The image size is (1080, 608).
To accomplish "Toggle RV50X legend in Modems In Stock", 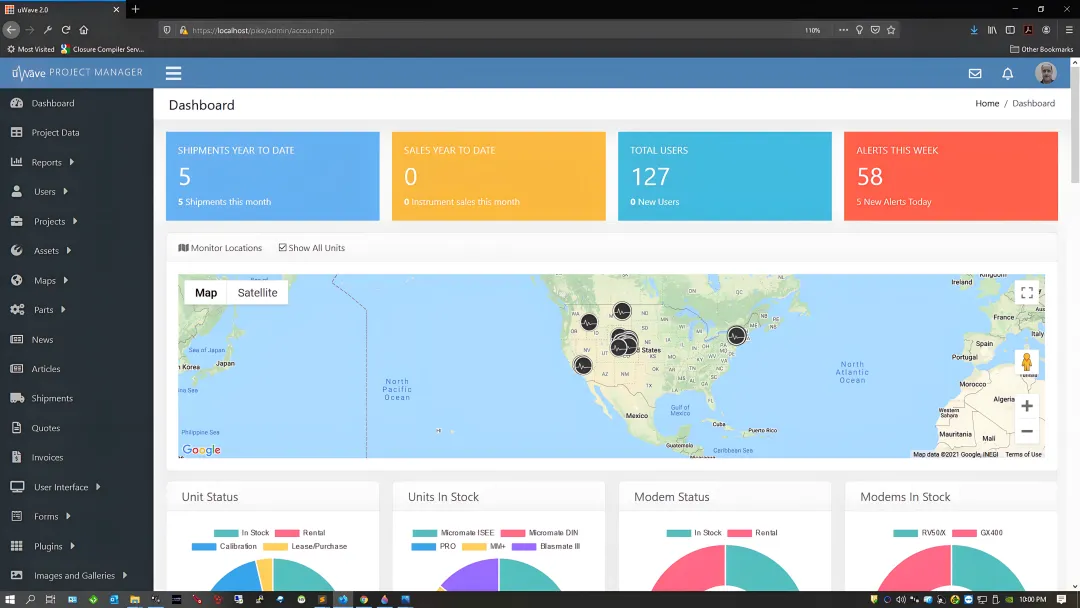I will coord(920,533).
